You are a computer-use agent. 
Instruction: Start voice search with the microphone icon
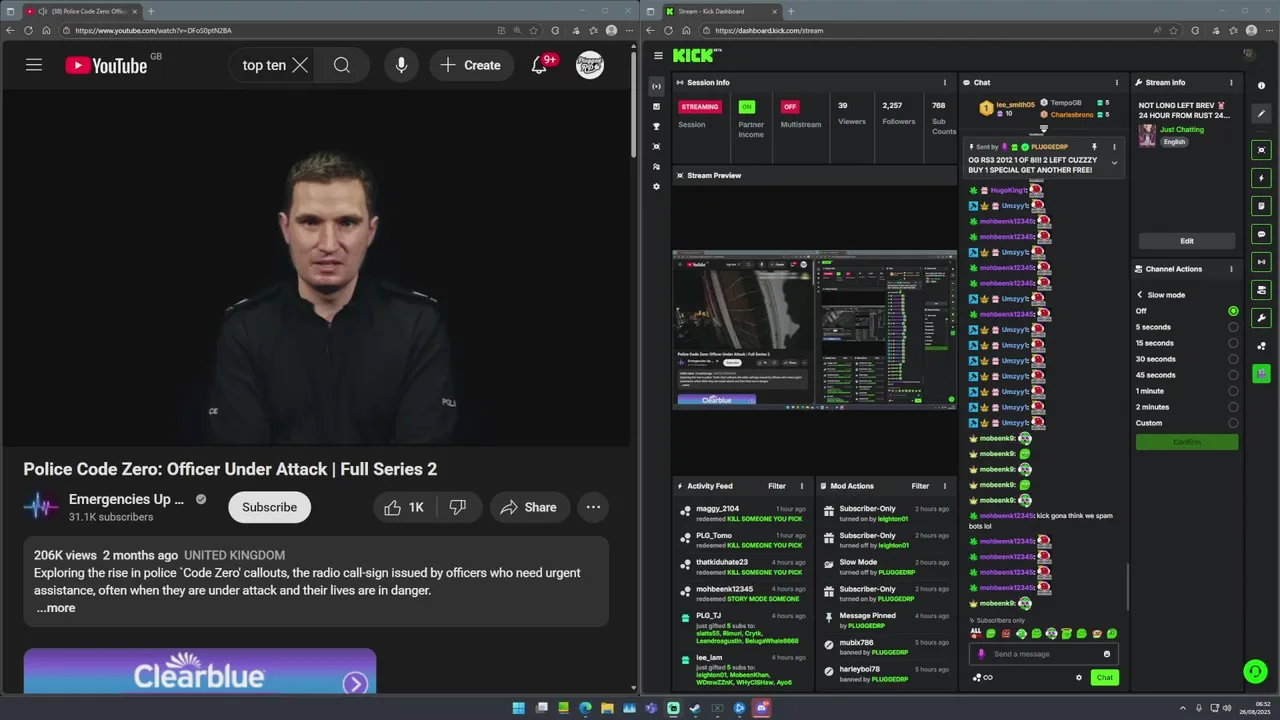point(401,65)
